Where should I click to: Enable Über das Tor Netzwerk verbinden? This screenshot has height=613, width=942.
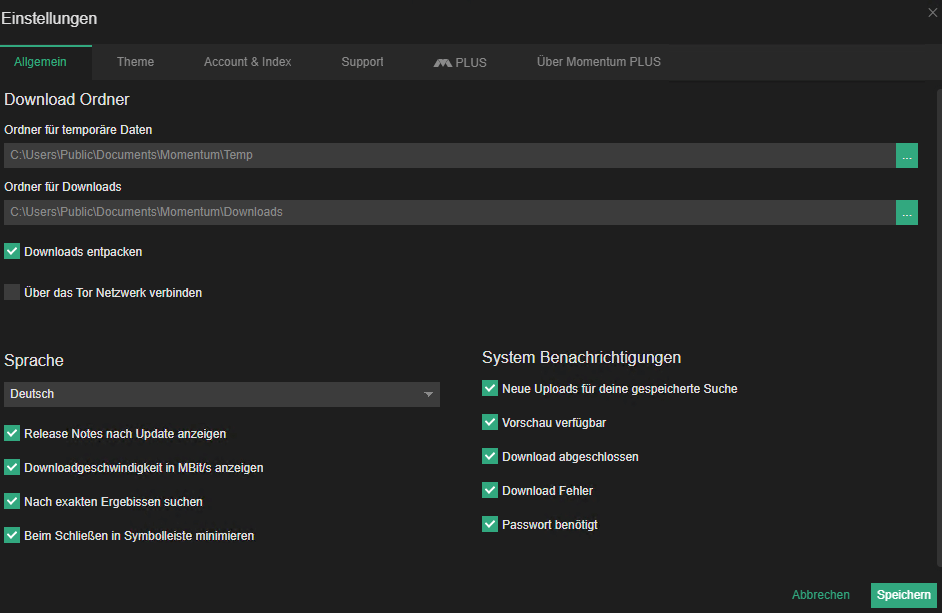[11, 292]
